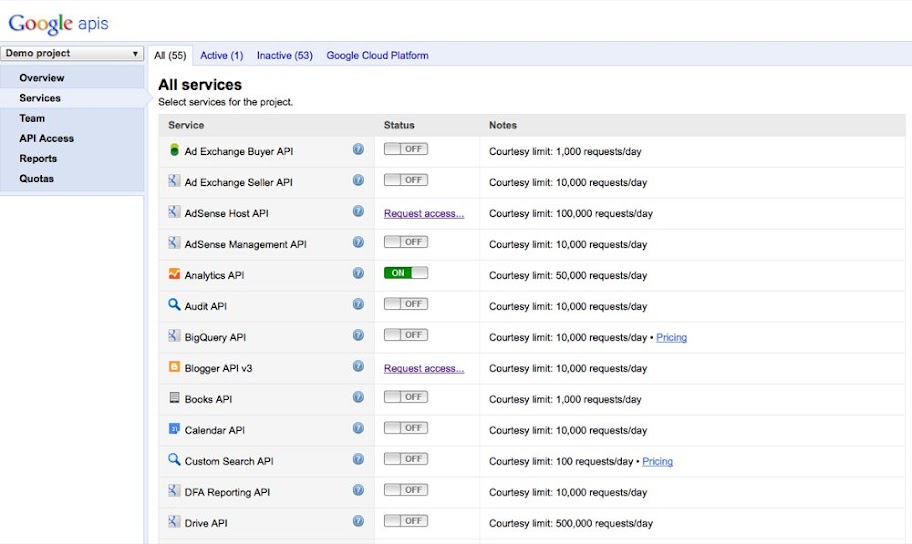Viewport: 912px width, 544px height.
Task: Turn off the Analytics API switch
Action: pyautogui.click(x=405, y=273)
